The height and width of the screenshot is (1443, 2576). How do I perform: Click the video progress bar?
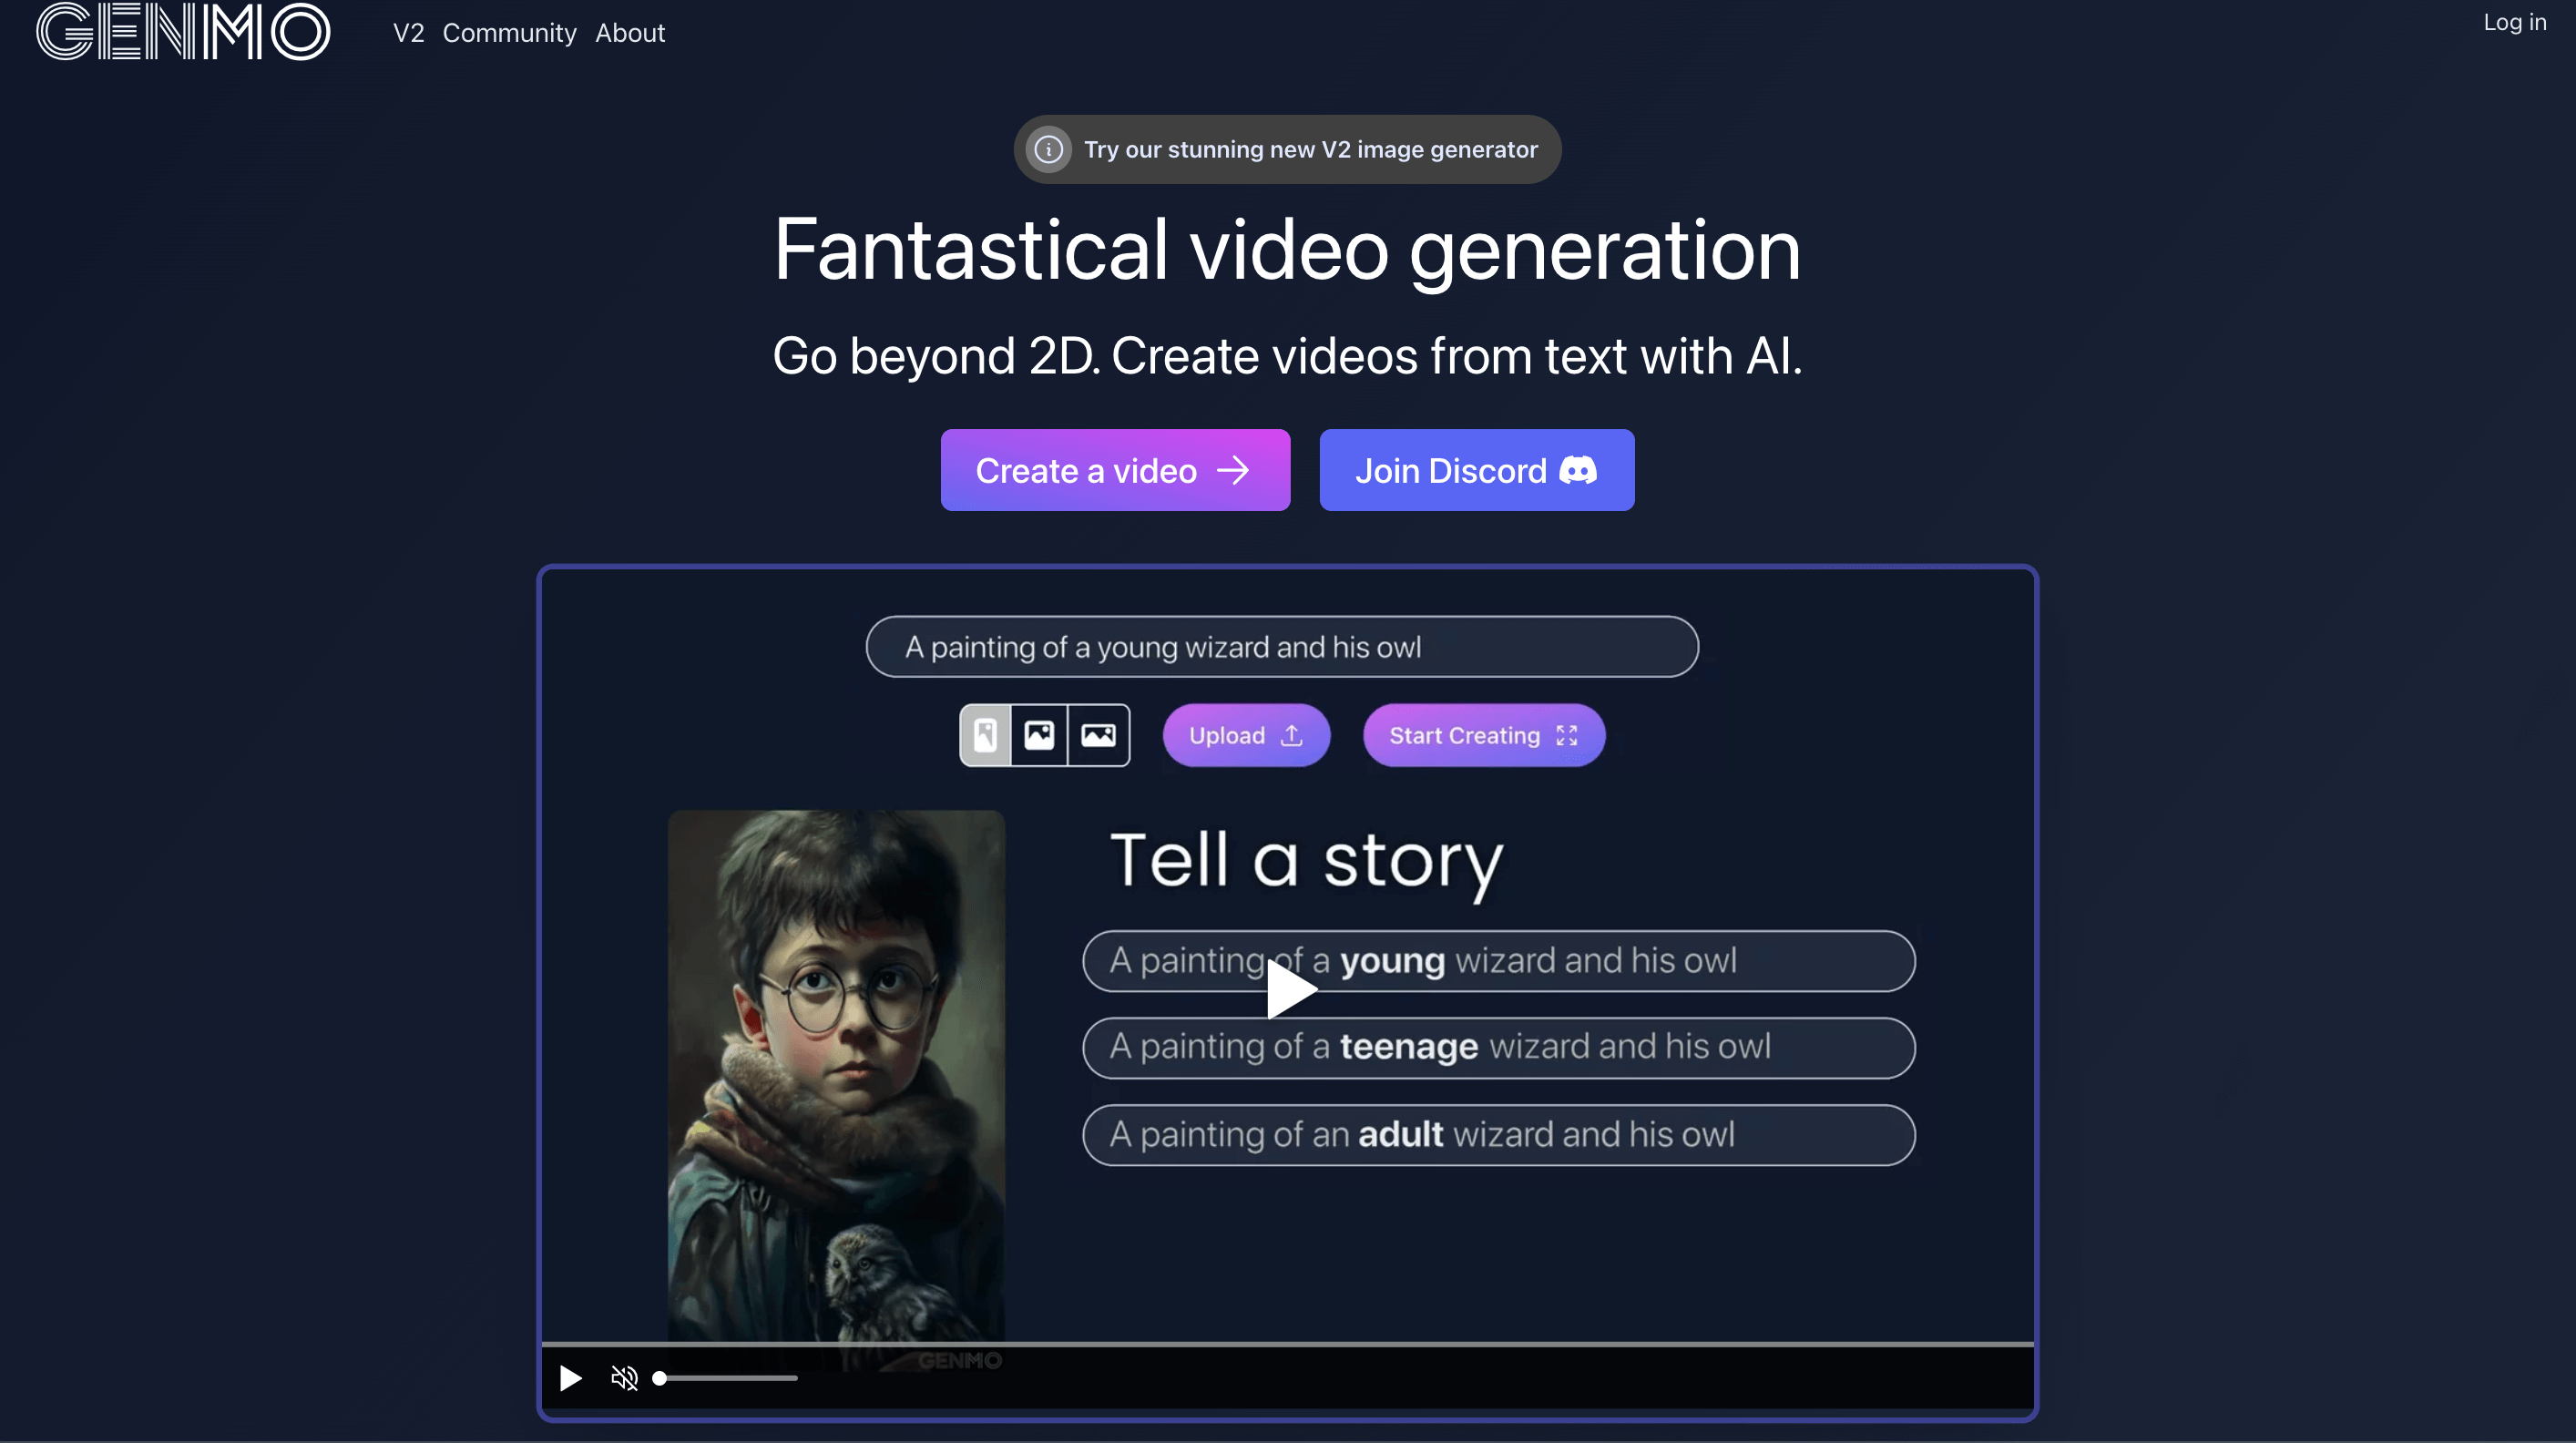[1287, 1344]
